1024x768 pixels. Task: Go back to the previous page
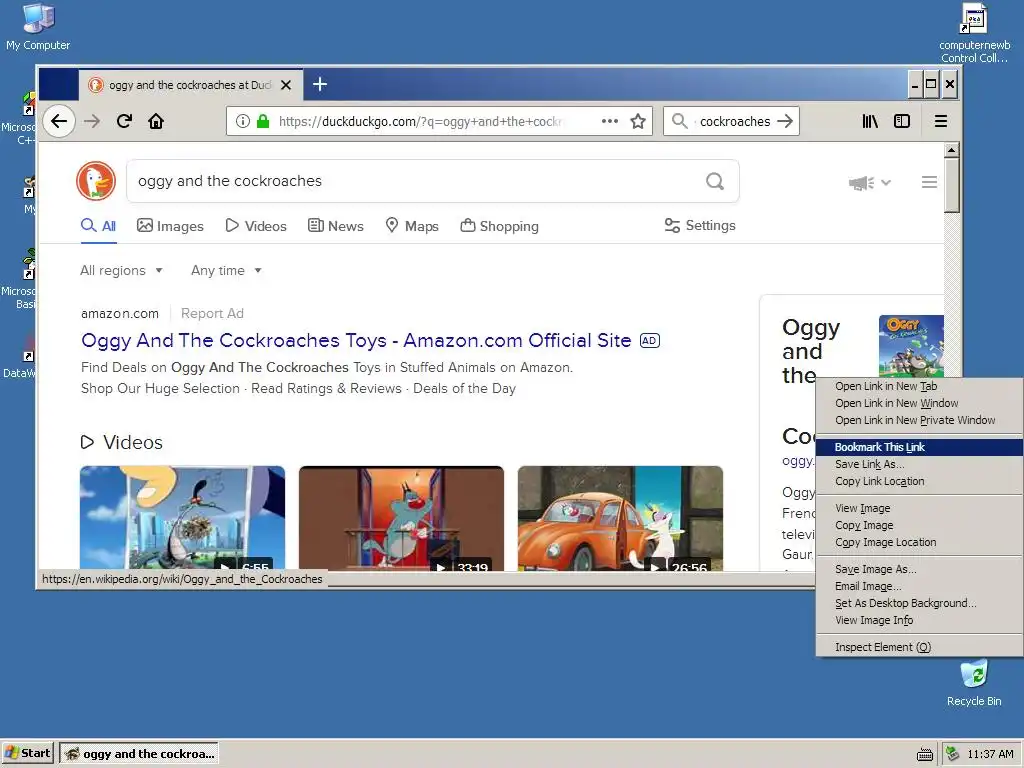click(59, 121)
